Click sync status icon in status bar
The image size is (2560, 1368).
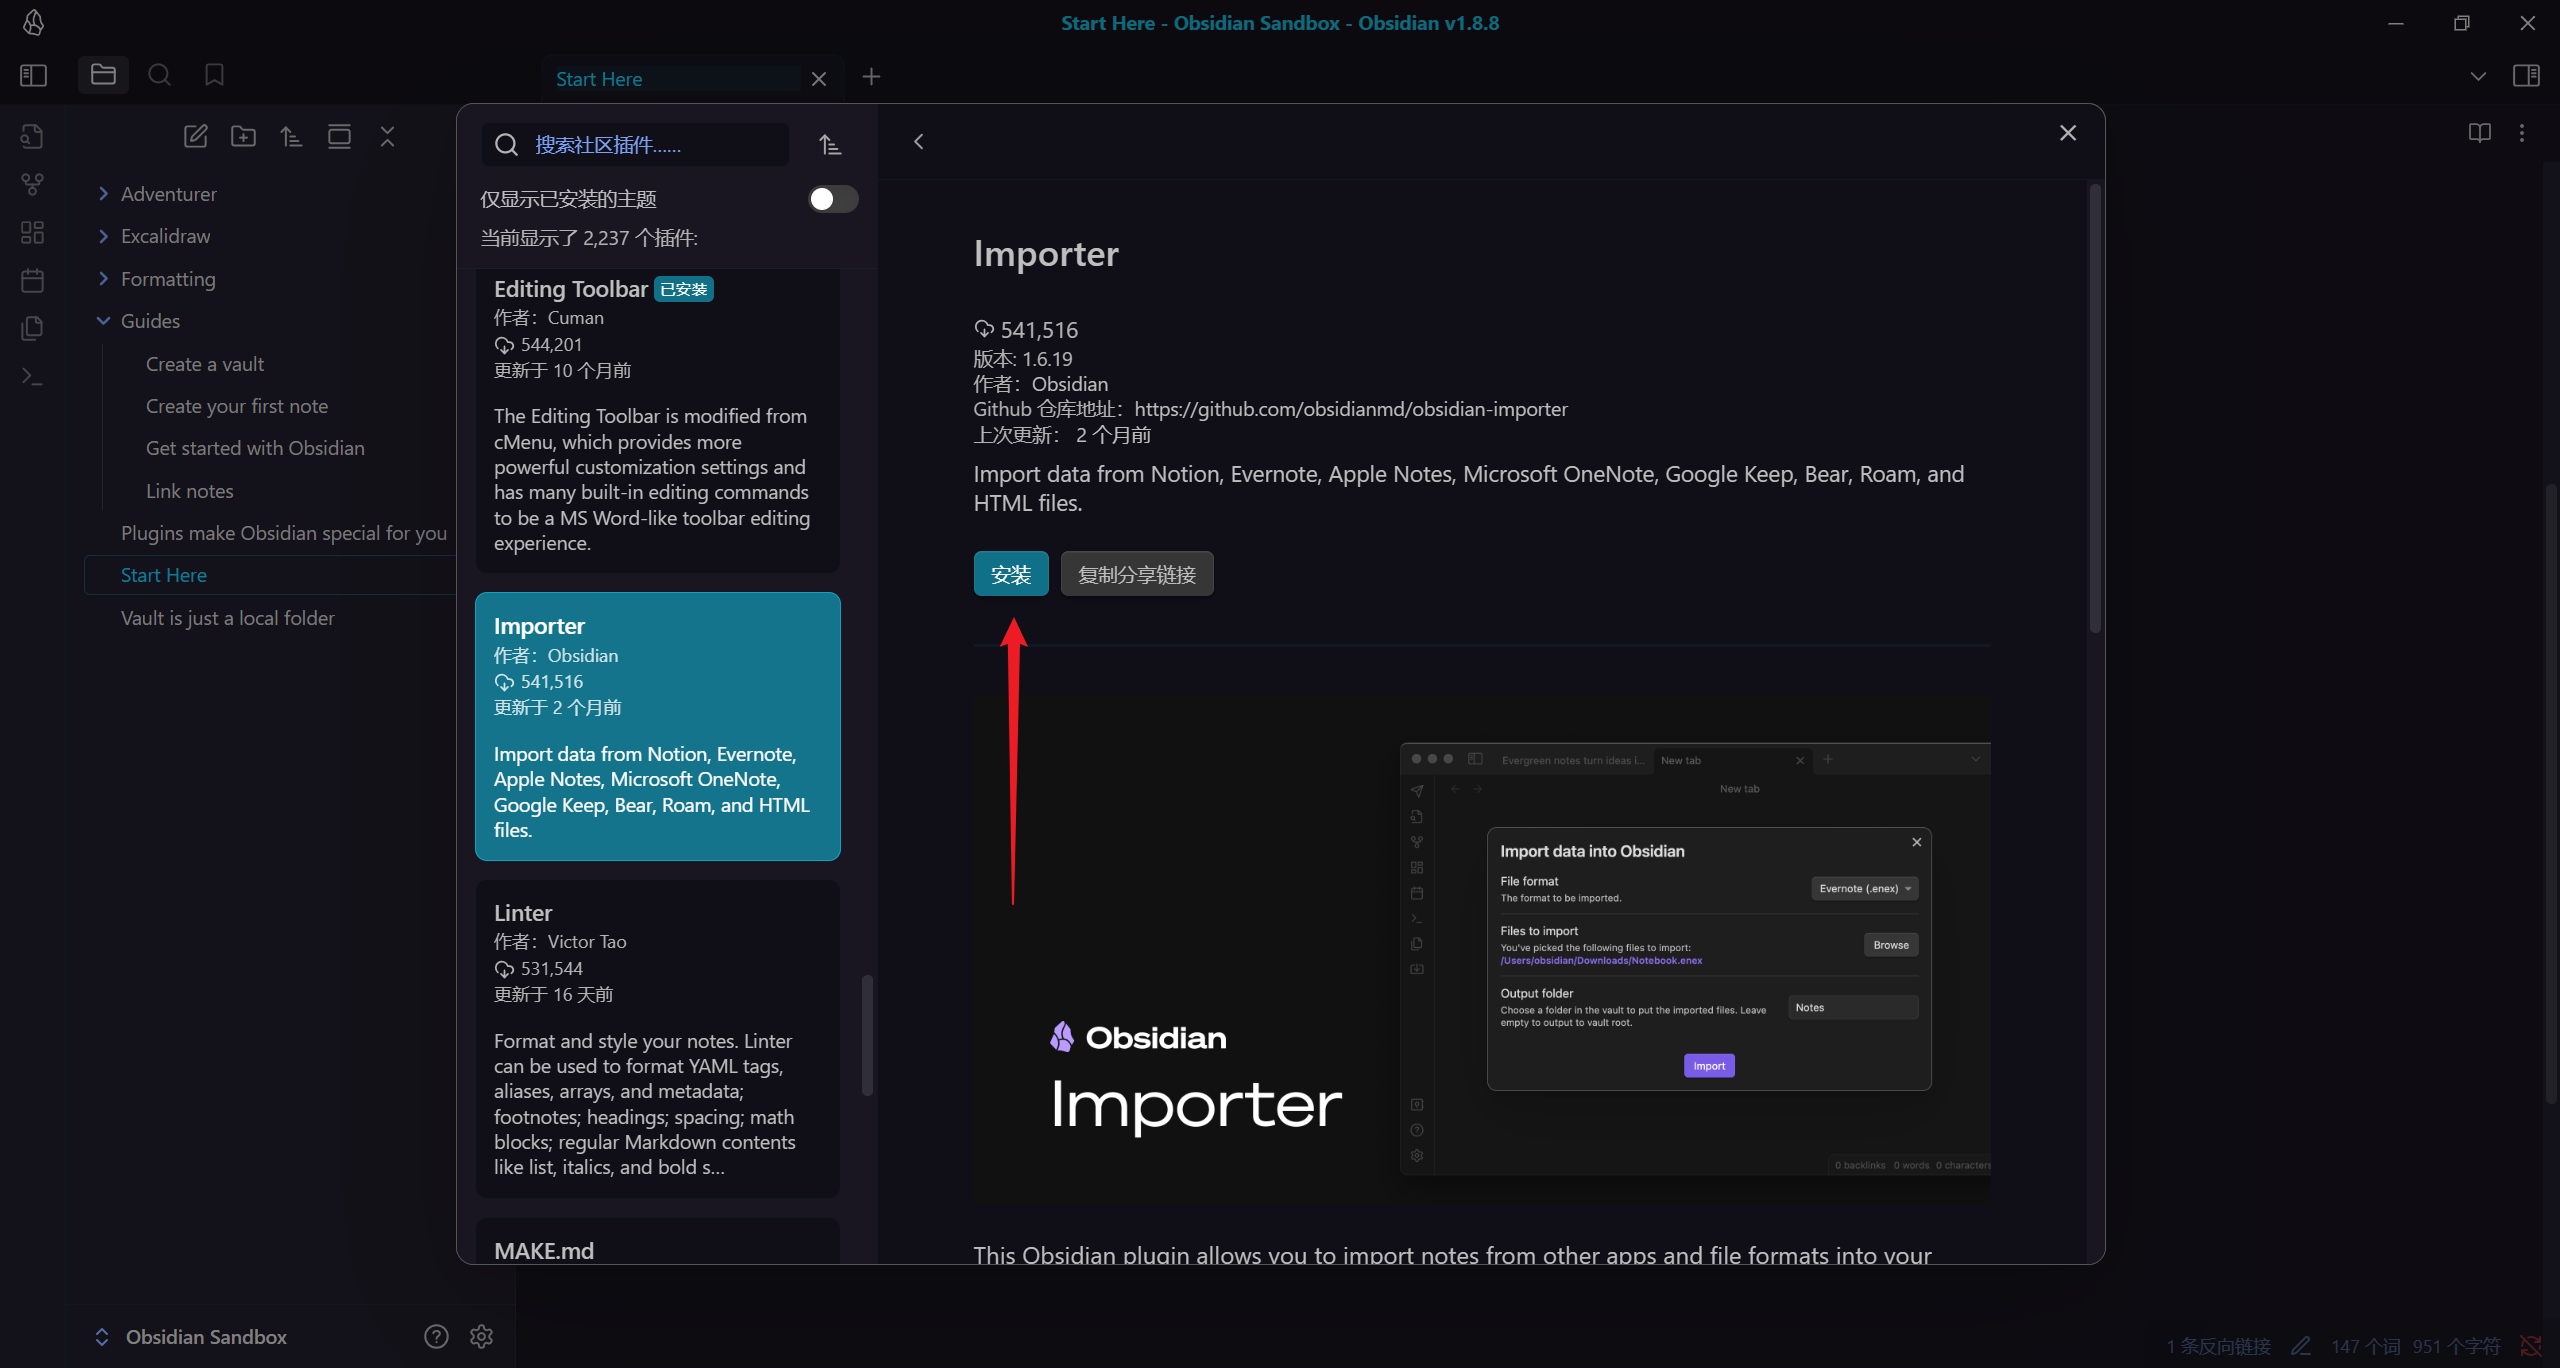point(2531,1346)
